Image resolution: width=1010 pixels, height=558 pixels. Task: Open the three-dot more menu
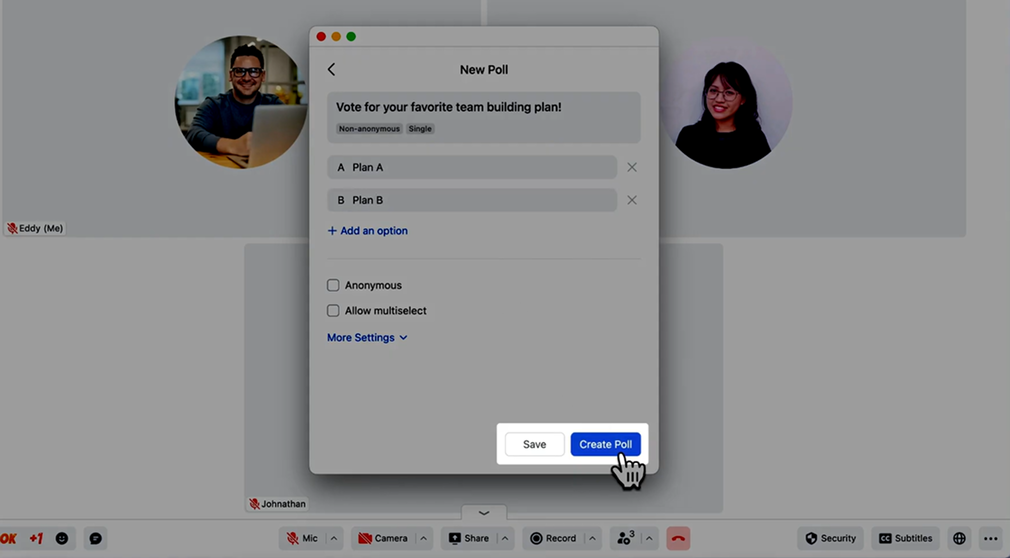coord(990,538)
